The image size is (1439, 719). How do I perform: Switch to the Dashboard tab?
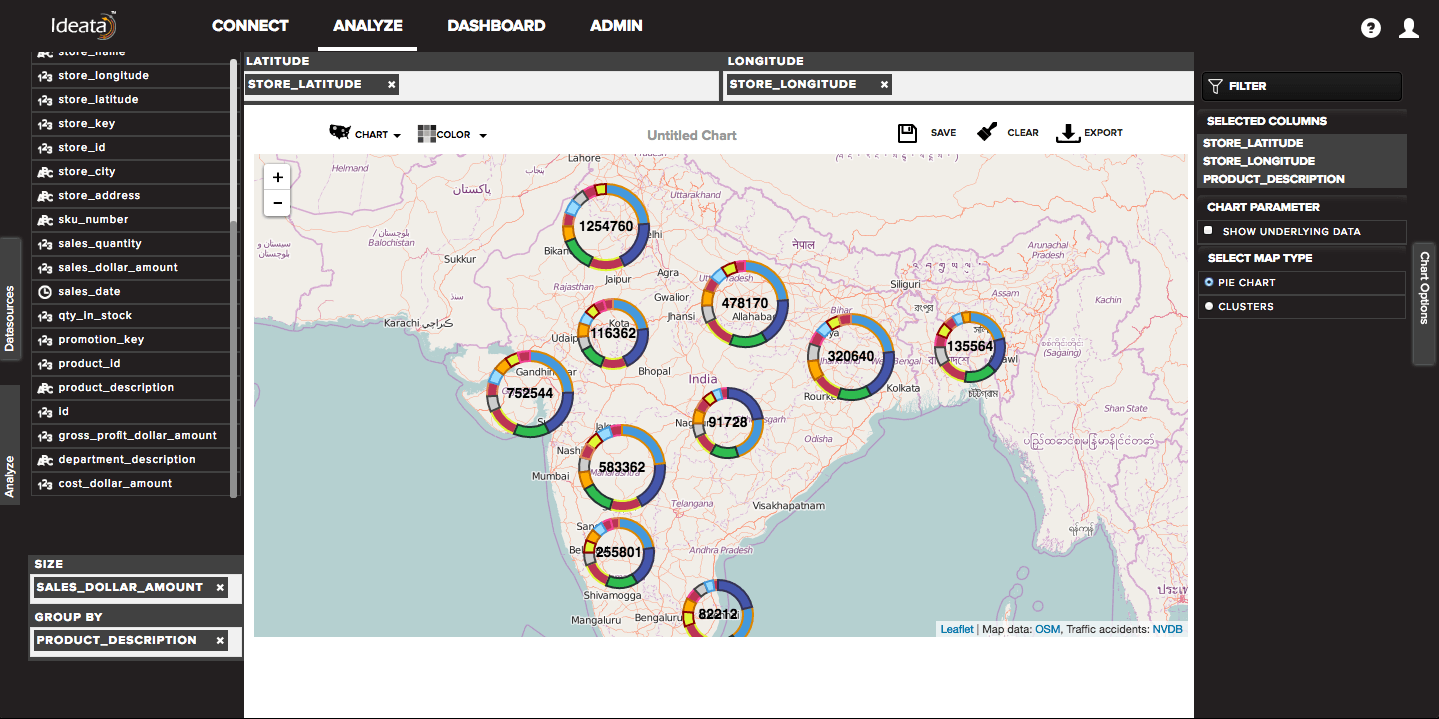coord(496,26)
